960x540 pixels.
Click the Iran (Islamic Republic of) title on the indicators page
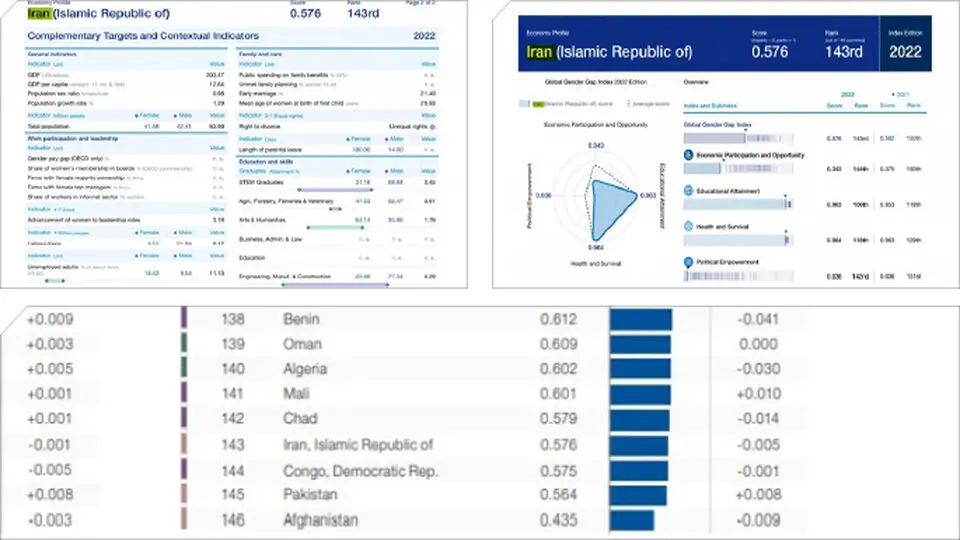tap(99, 13)
